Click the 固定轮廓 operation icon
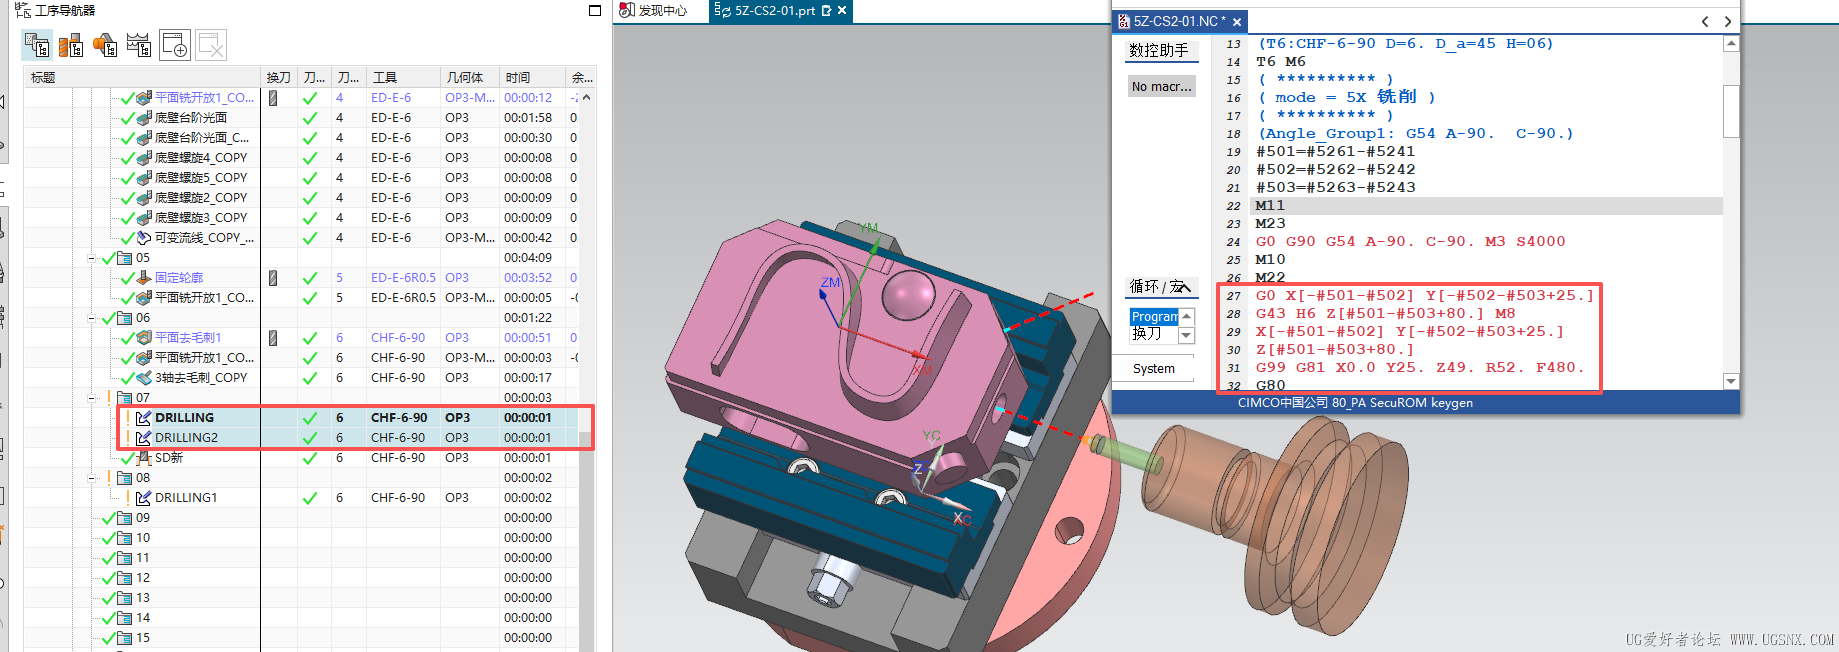Image resolution: width=1839 pixels, height=652 pixels. point(143,278)
